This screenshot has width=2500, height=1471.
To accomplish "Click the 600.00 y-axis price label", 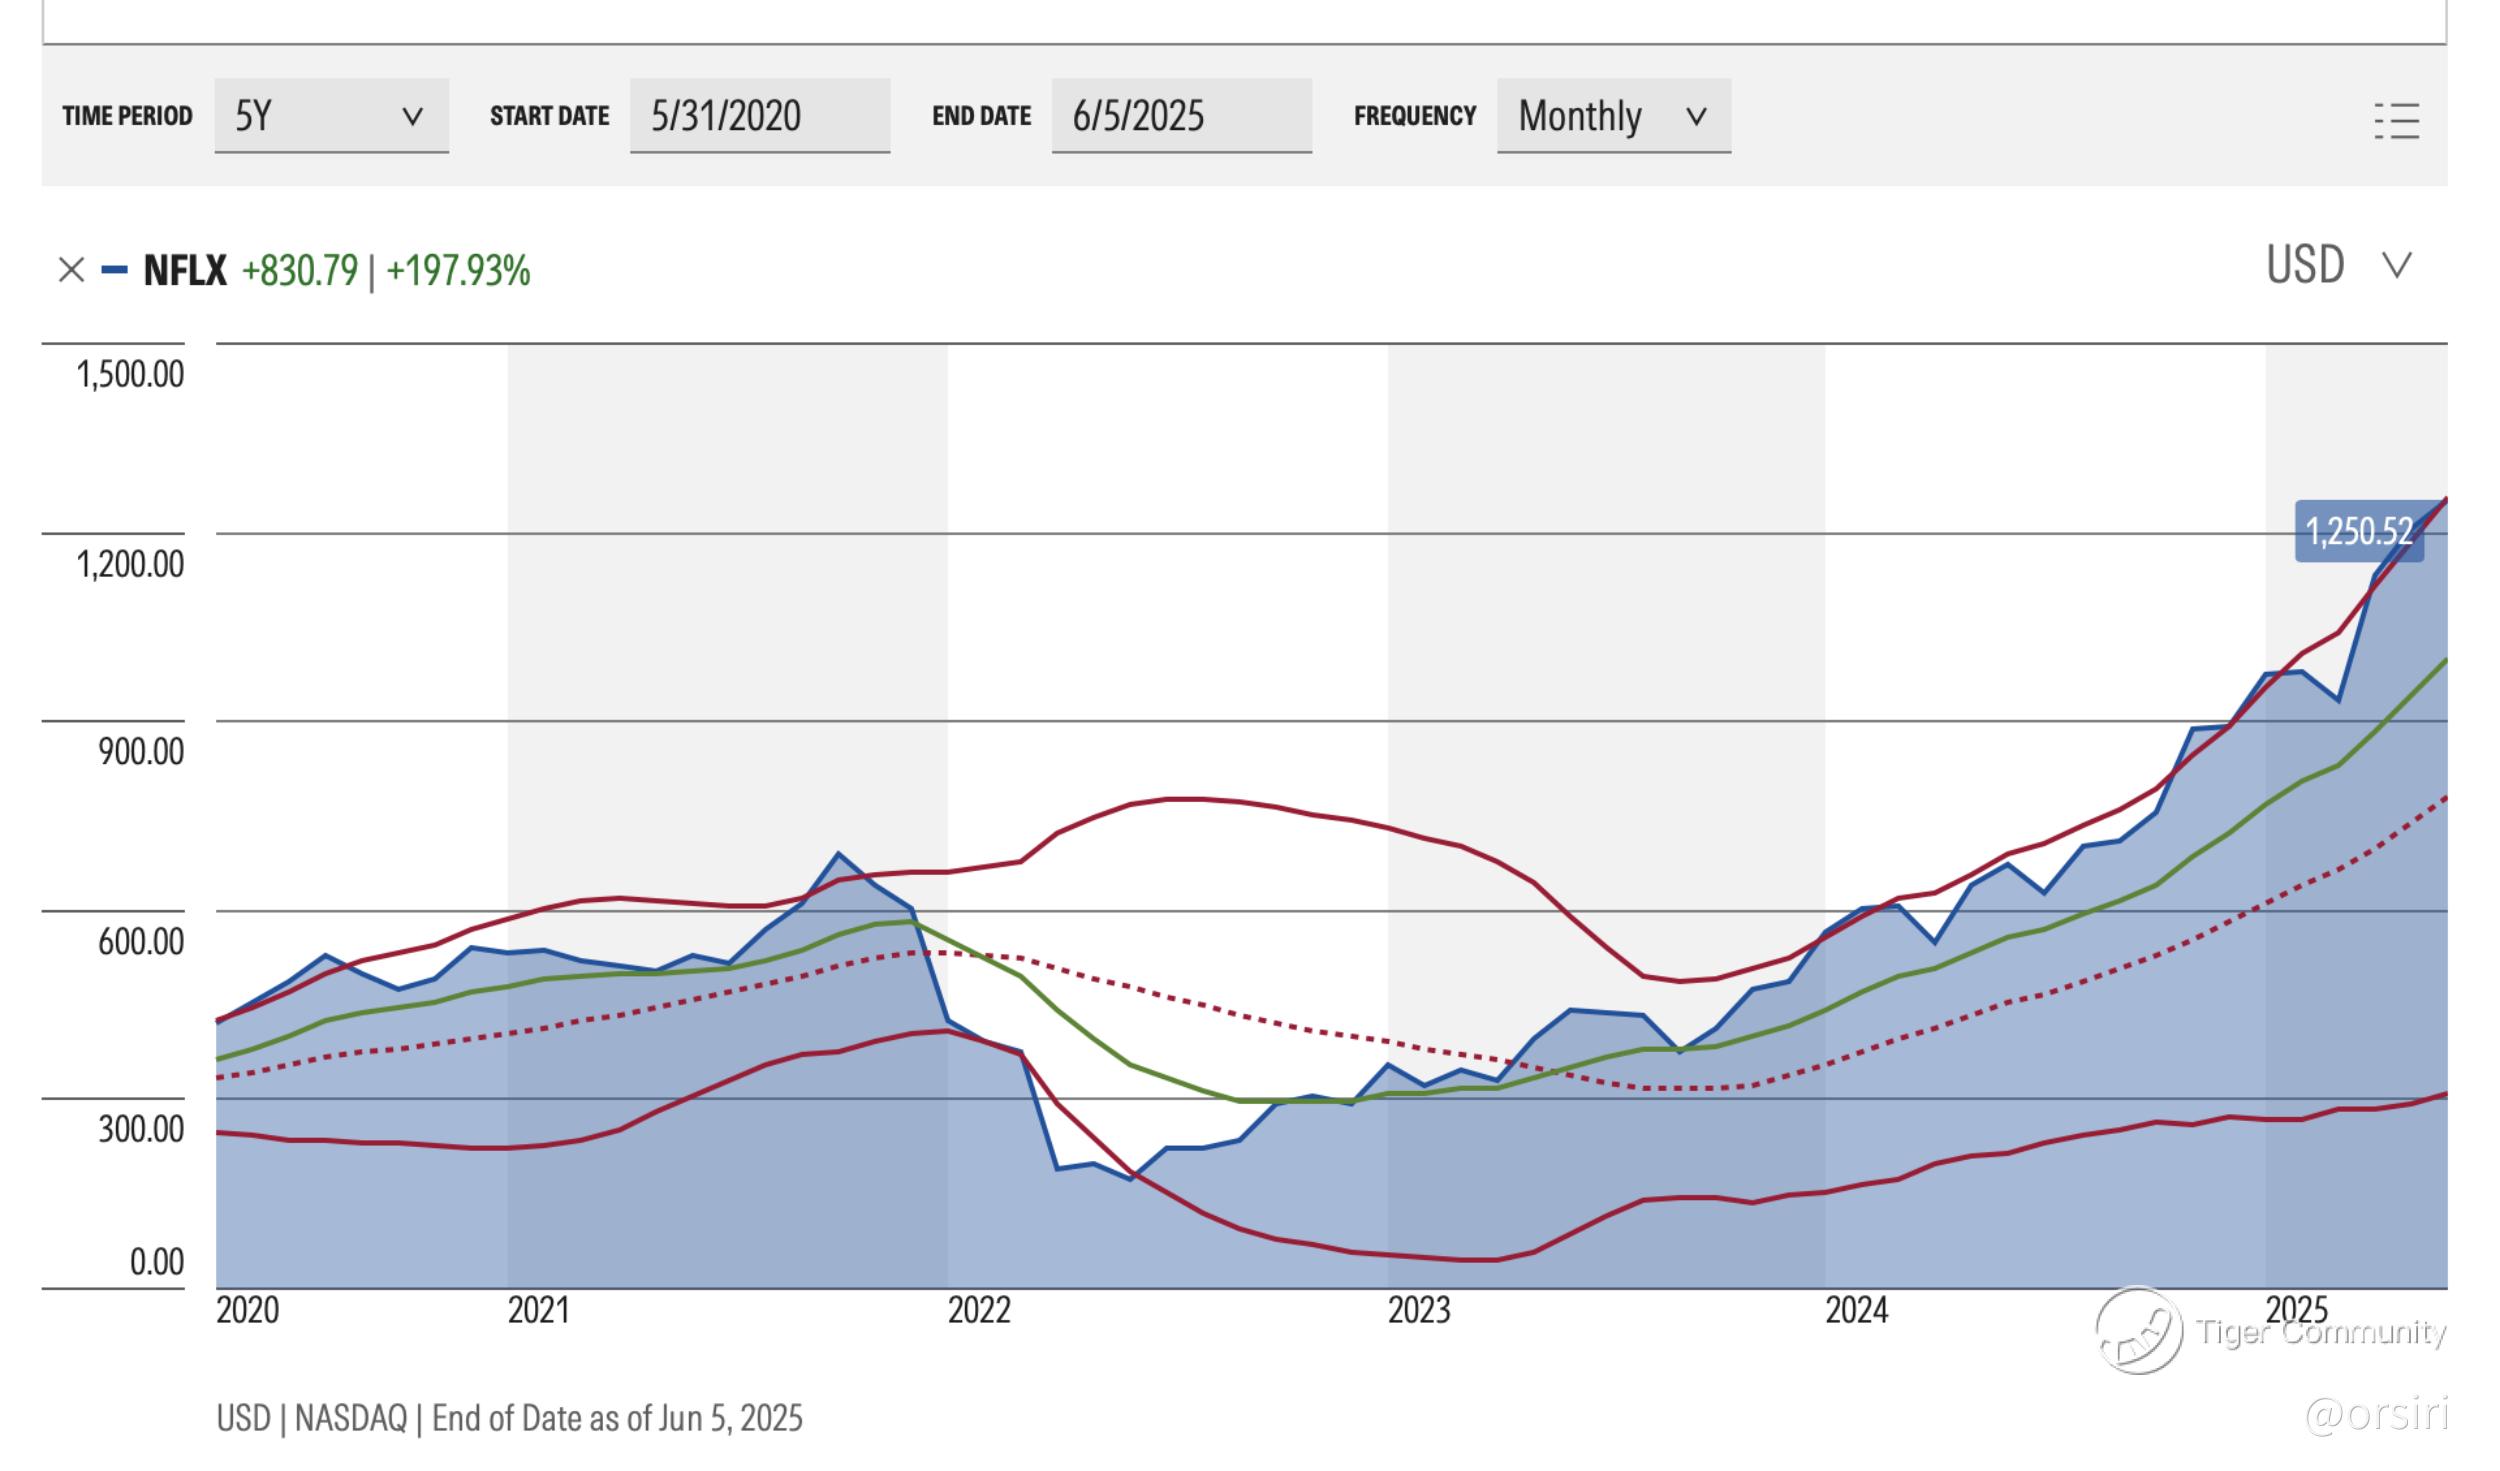I will (141, 941).
